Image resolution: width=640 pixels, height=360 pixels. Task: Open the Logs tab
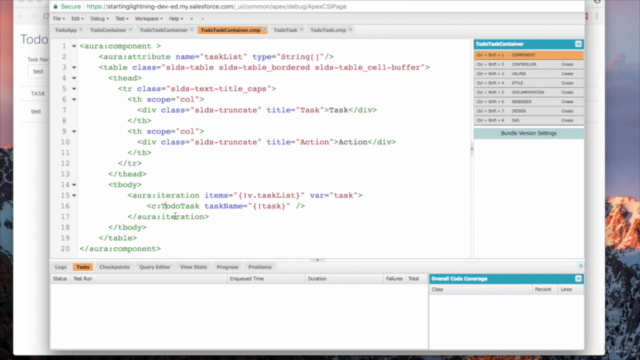tap(60, 267)
